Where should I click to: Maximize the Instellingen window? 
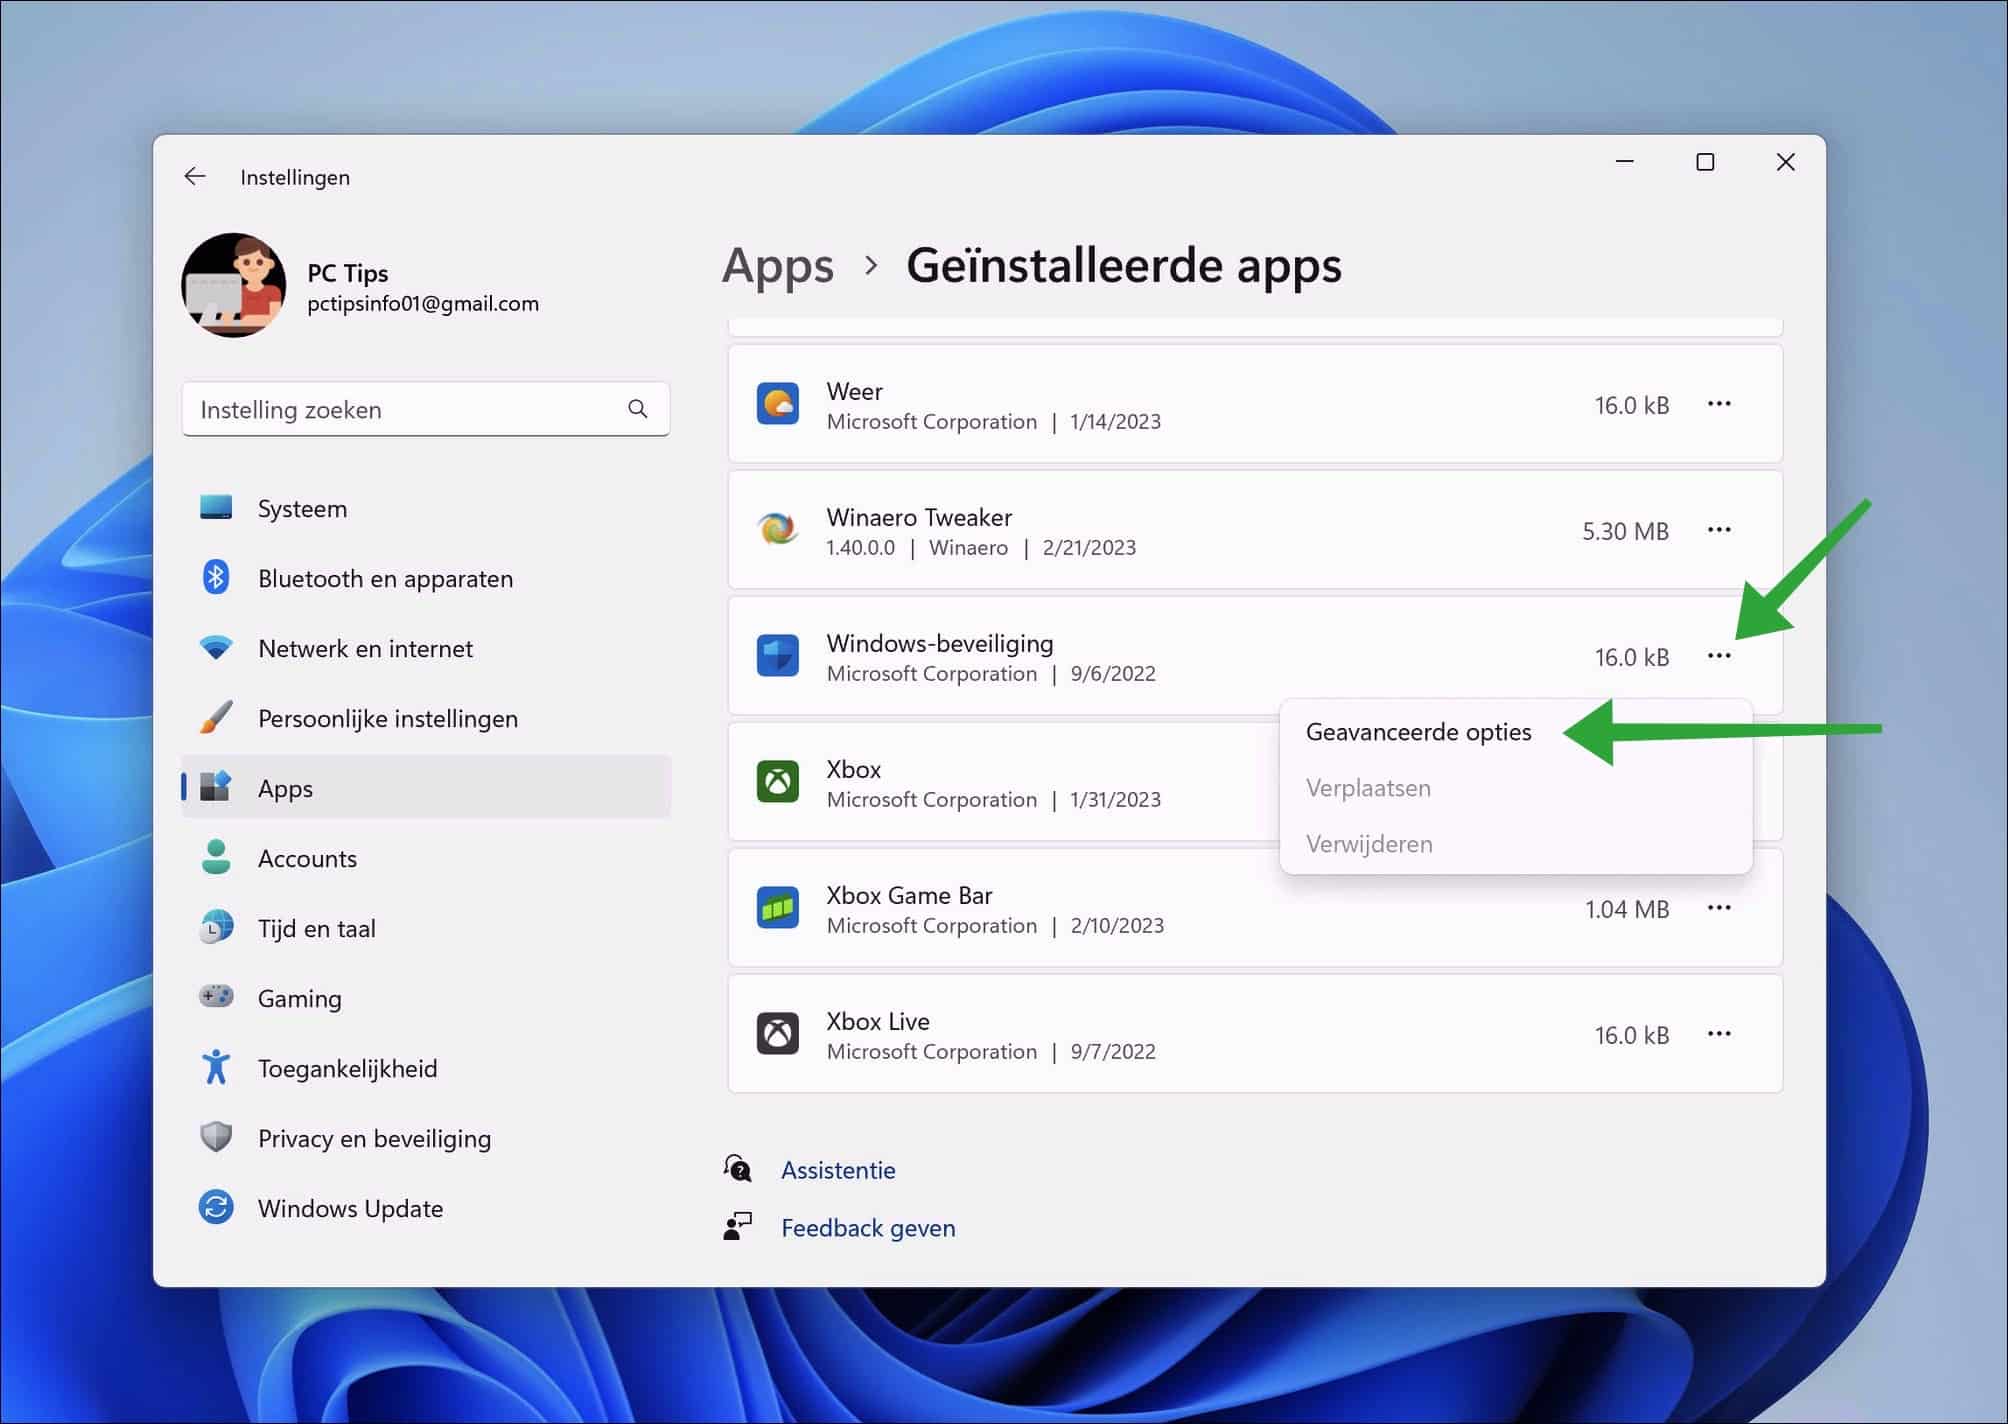(x=1705, y=162)
